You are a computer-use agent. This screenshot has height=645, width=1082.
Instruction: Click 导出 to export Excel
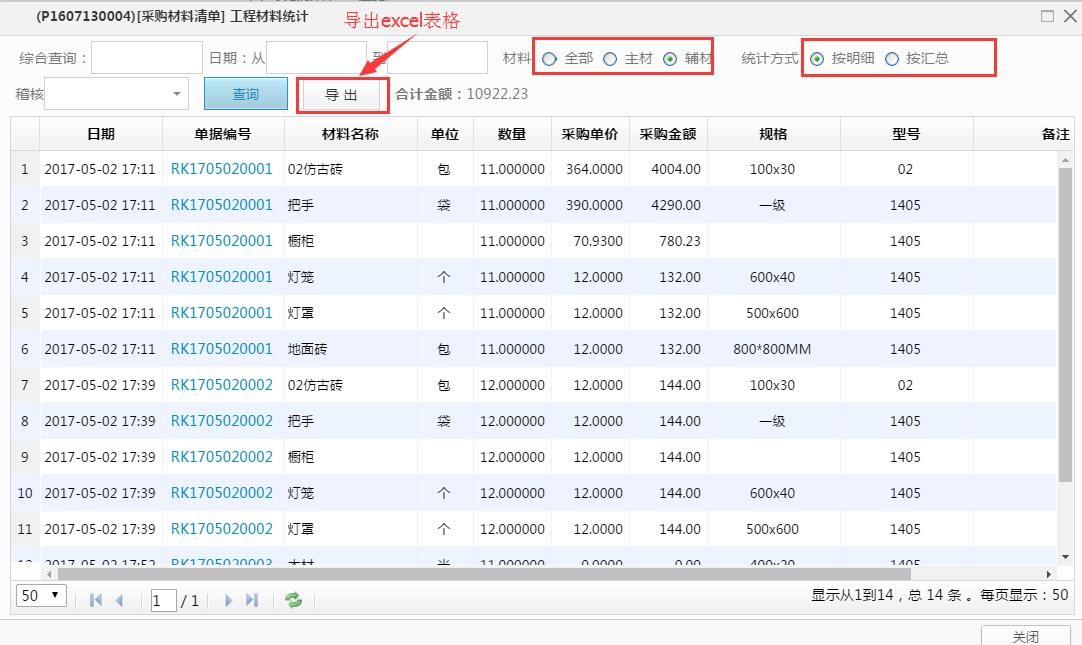point(341,95)
